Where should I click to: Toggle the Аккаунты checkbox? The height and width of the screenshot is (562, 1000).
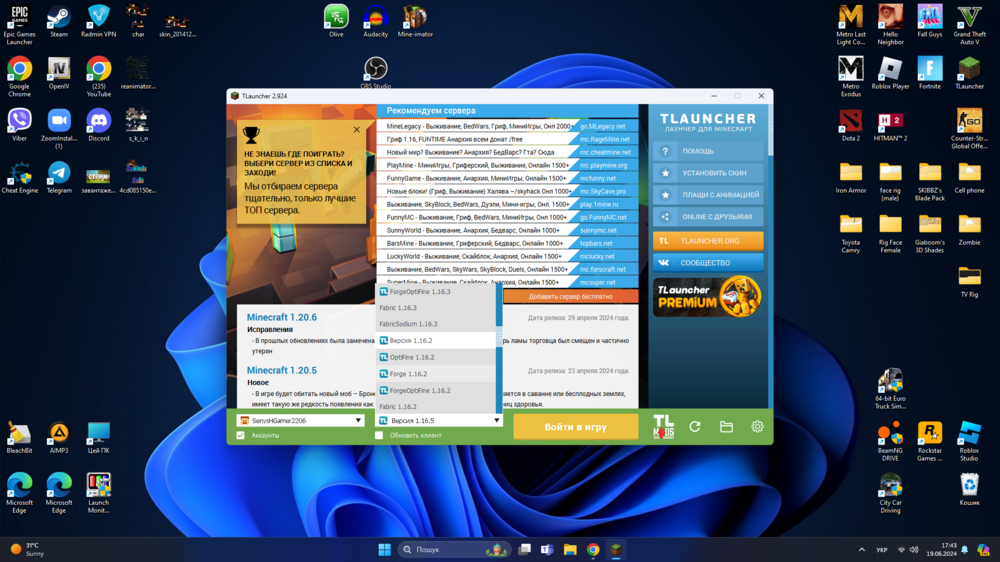click(240, 436)
